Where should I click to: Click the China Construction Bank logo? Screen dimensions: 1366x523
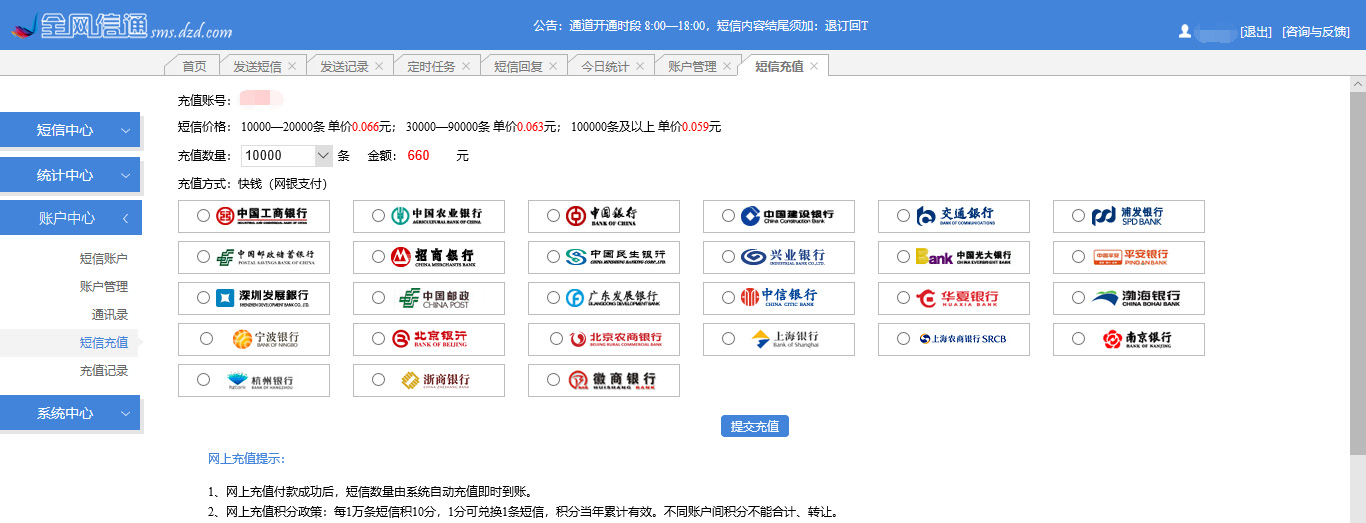(x=787, y=215)
